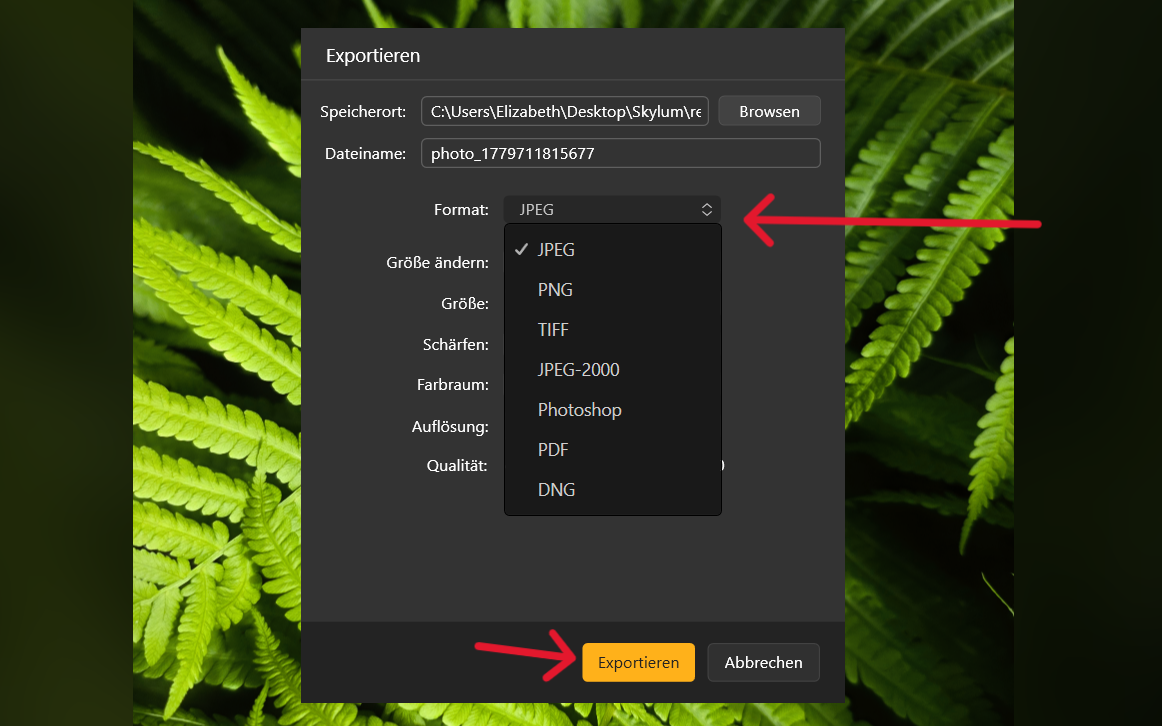The width and height of the screenshot is (1162, 726).
Task: Pick DNG format option
Action: 612,490
